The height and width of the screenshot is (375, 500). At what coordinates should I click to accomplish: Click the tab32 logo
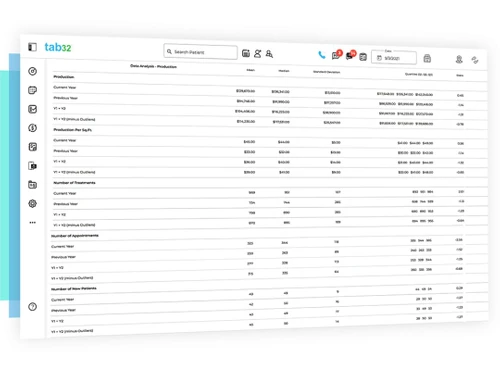(58, 47)
